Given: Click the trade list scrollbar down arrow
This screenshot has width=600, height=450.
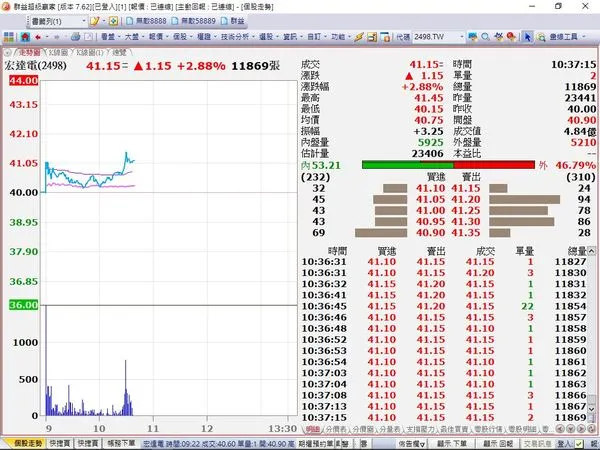Looking at the screenshot, I should click(592, 409).
